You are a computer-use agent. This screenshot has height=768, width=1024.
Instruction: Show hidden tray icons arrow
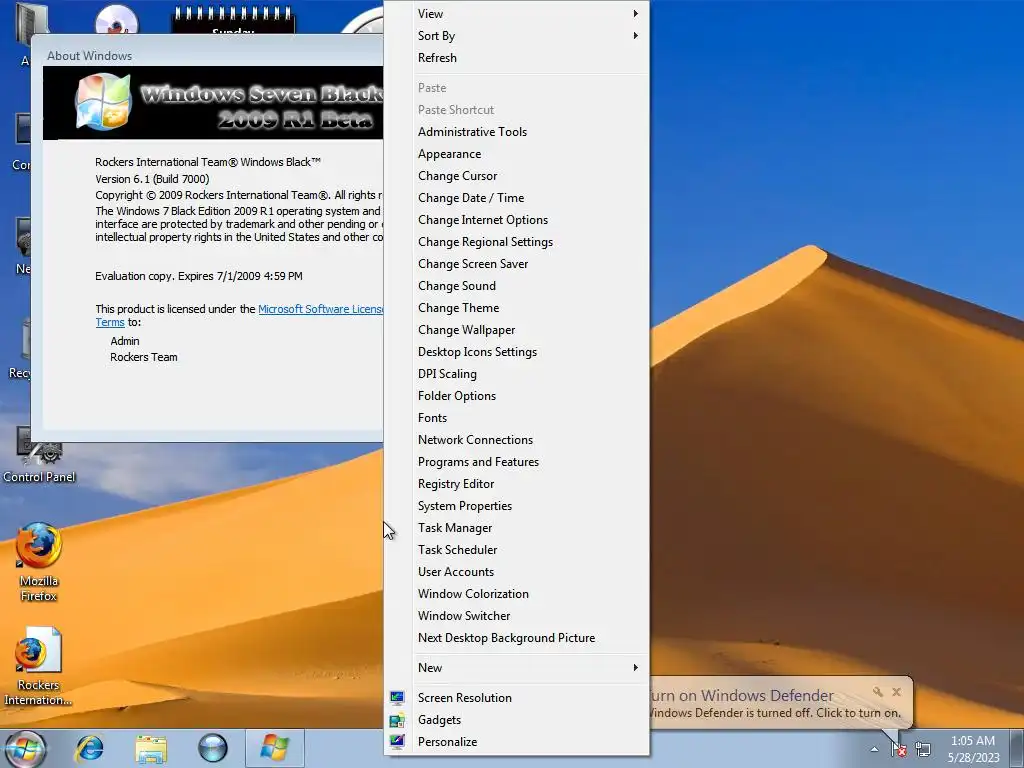tap(874, 749)
